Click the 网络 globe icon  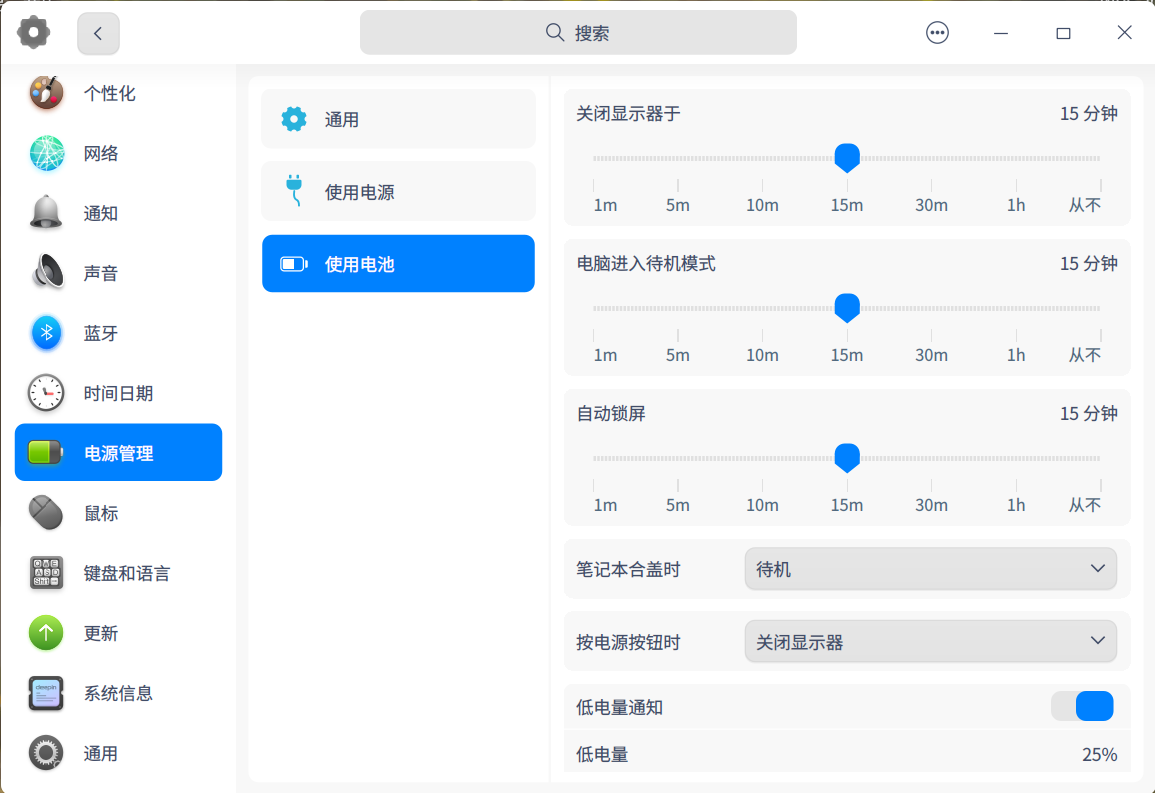coord(46,153)
